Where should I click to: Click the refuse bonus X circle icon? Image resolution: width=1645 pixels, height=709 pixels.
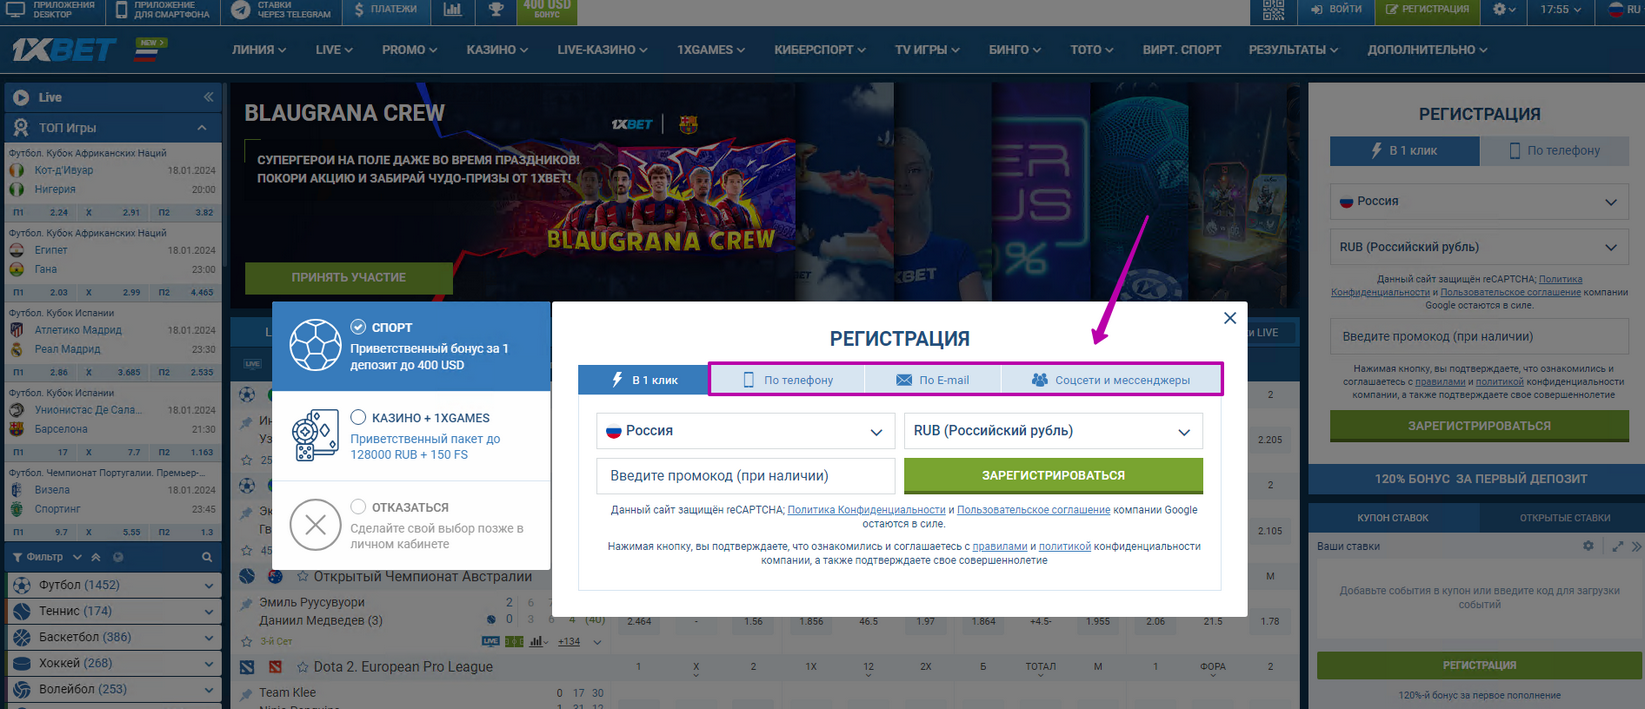[315, 525]
